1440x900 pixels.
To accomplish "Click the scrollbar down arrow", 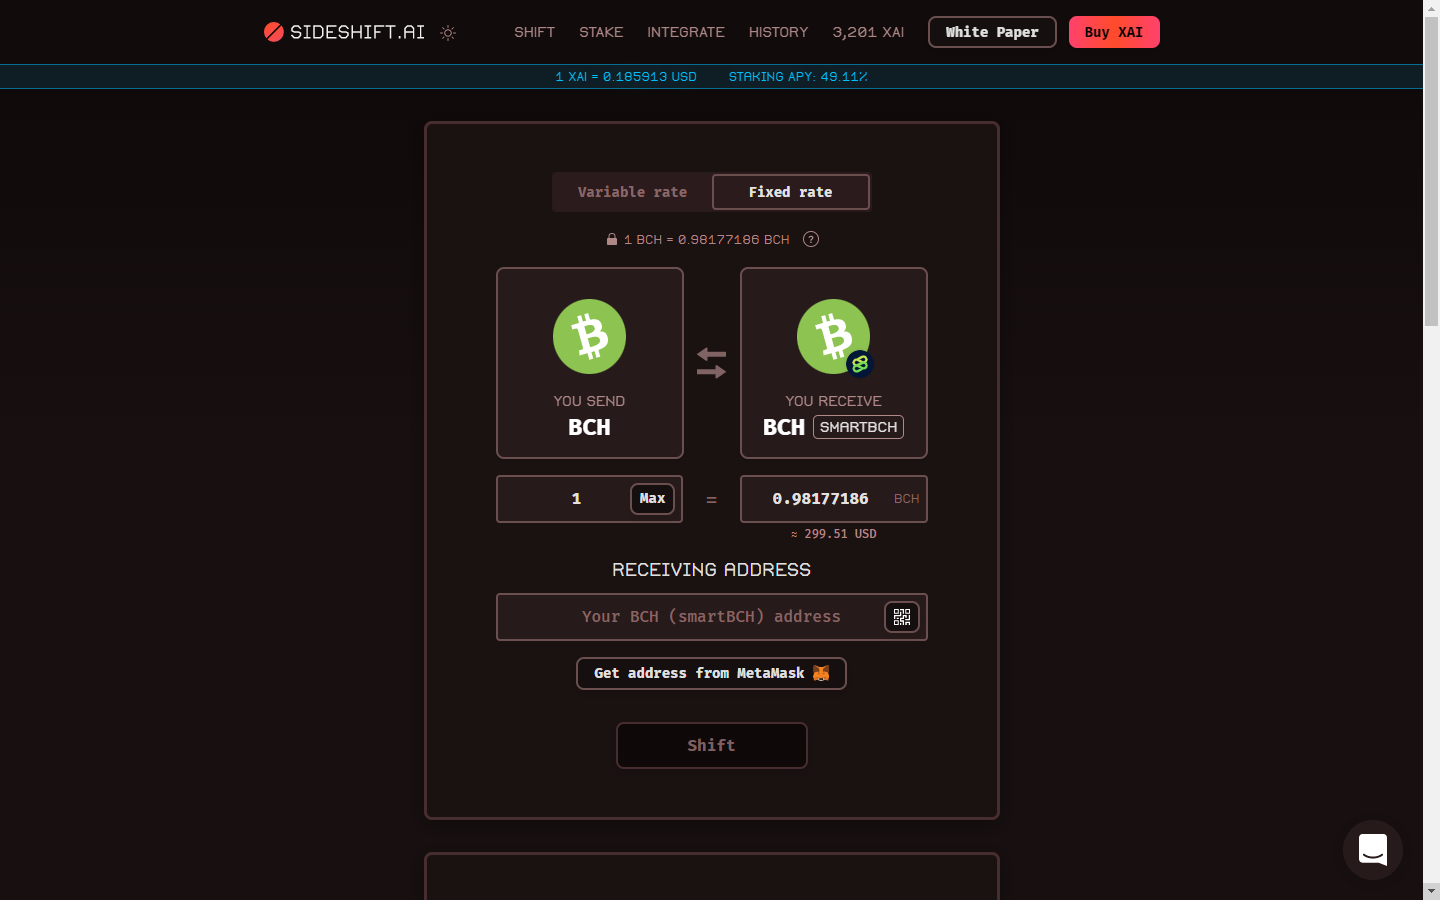I will tap(1432, 891).
